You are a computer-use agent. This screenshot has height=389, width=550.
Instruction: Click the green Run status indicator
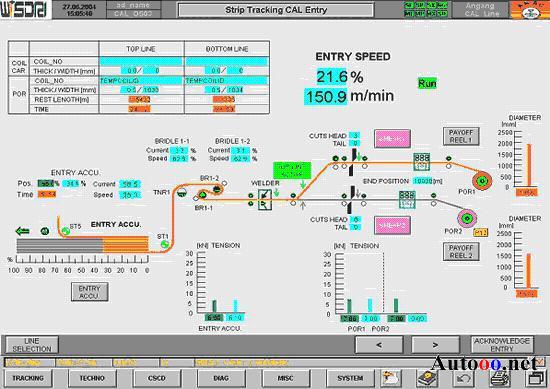427,83
